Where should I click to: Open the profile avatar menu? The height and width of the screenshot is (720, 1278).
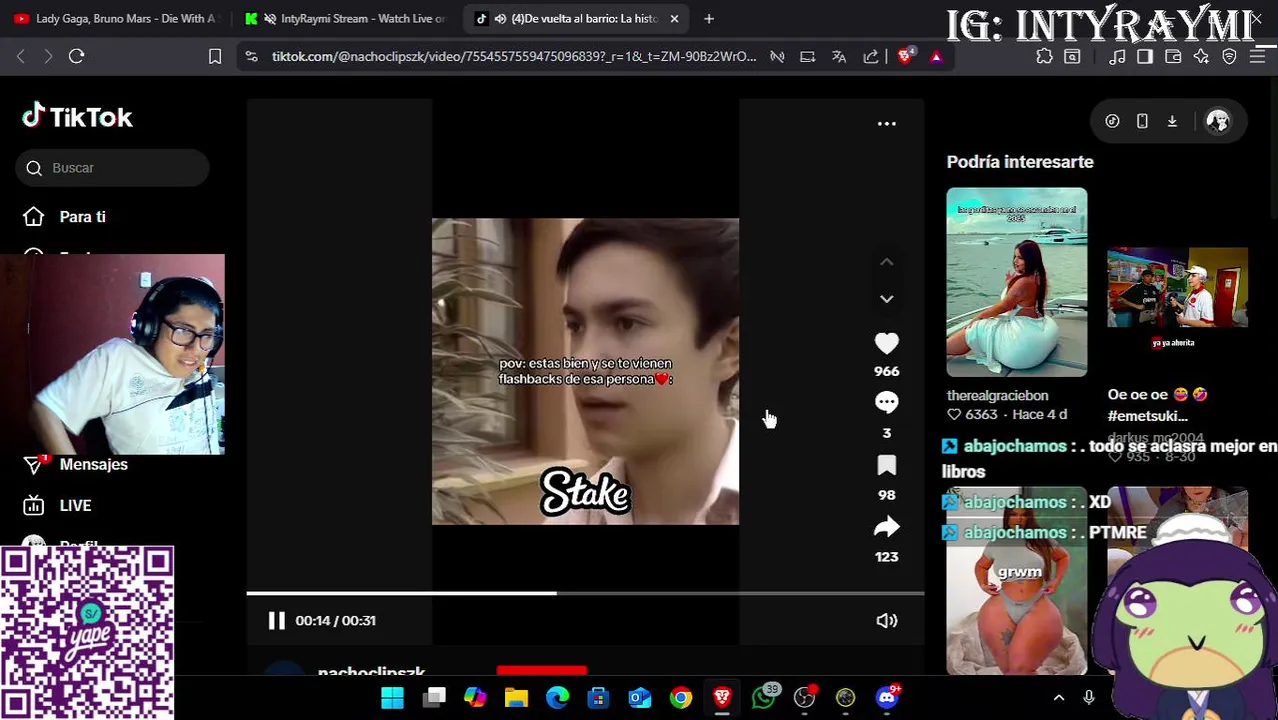(1217, 121)
